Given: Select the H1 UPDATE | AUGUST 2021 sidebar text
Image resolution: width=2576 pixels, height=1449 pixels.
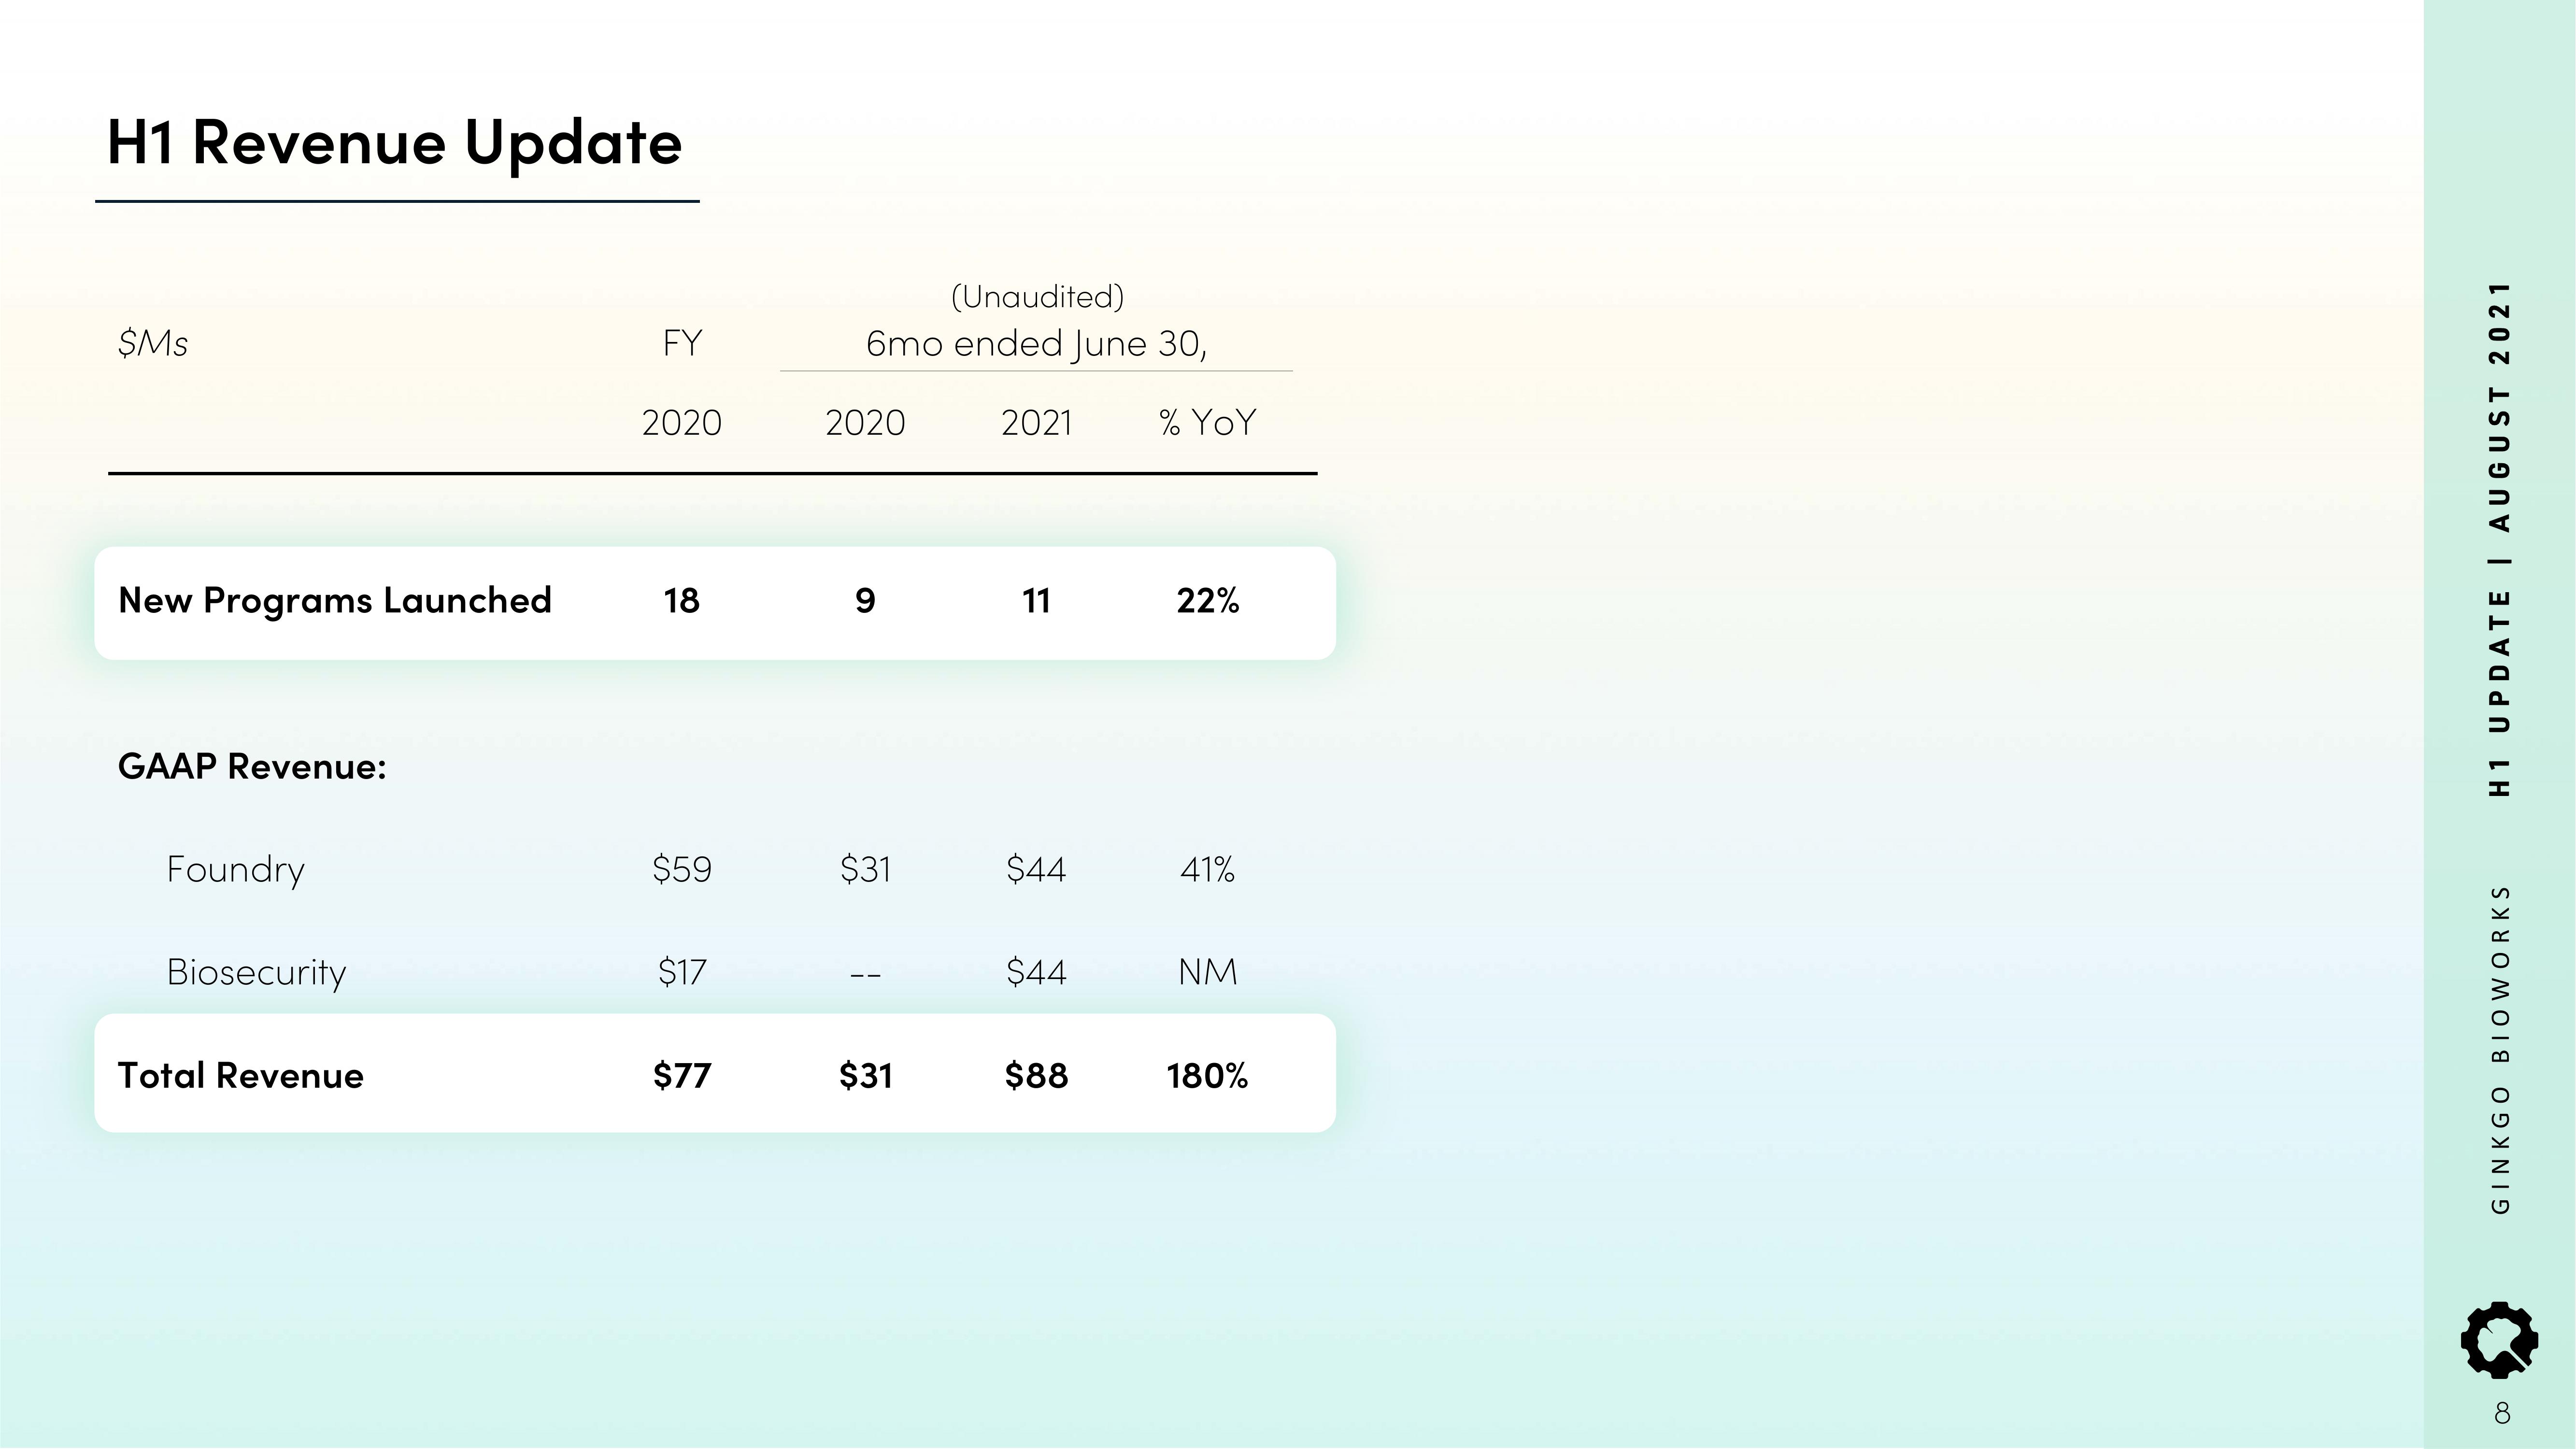Looking at the screenshot, I should pyautogui.click(x=2500, y=539).
